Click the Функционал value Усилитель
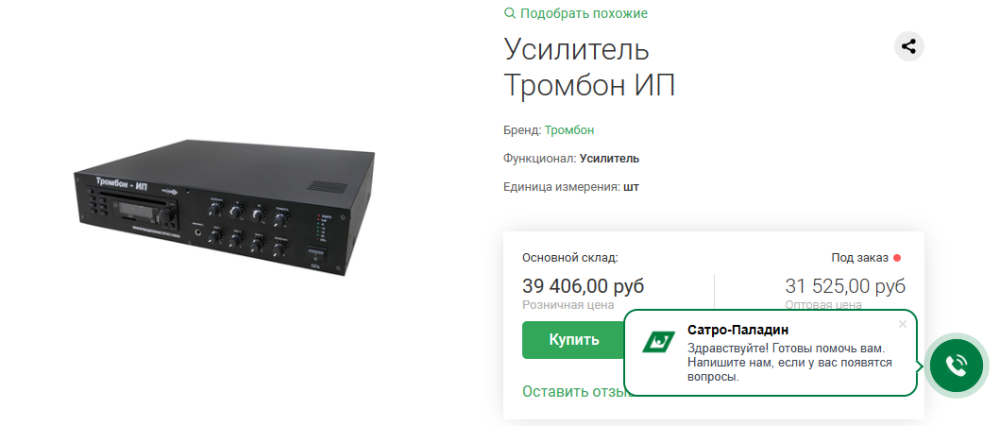Image resolution: width=1000 pixels, height=426 pixels. point(609,158)
